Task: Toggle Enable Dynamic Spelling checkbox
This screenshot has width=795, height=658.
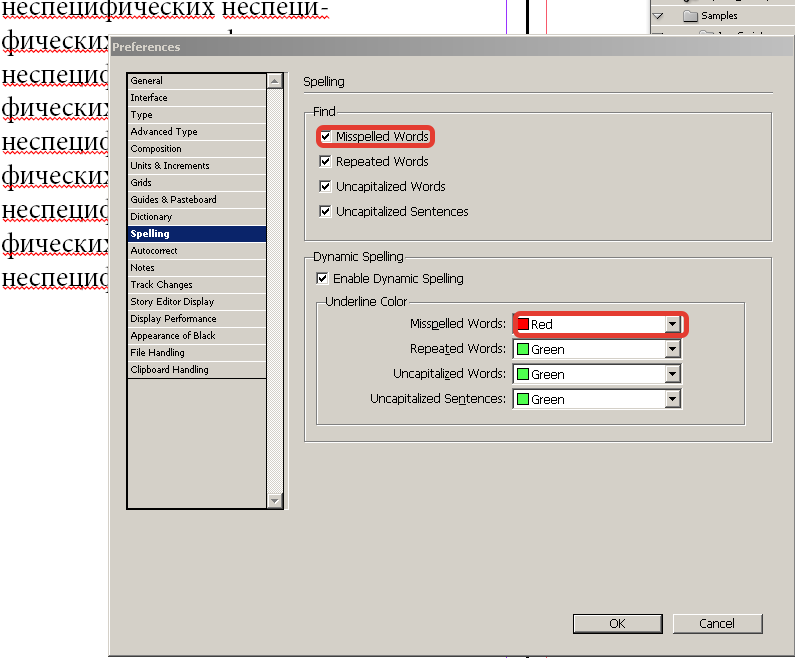Action: pos(322,278)
